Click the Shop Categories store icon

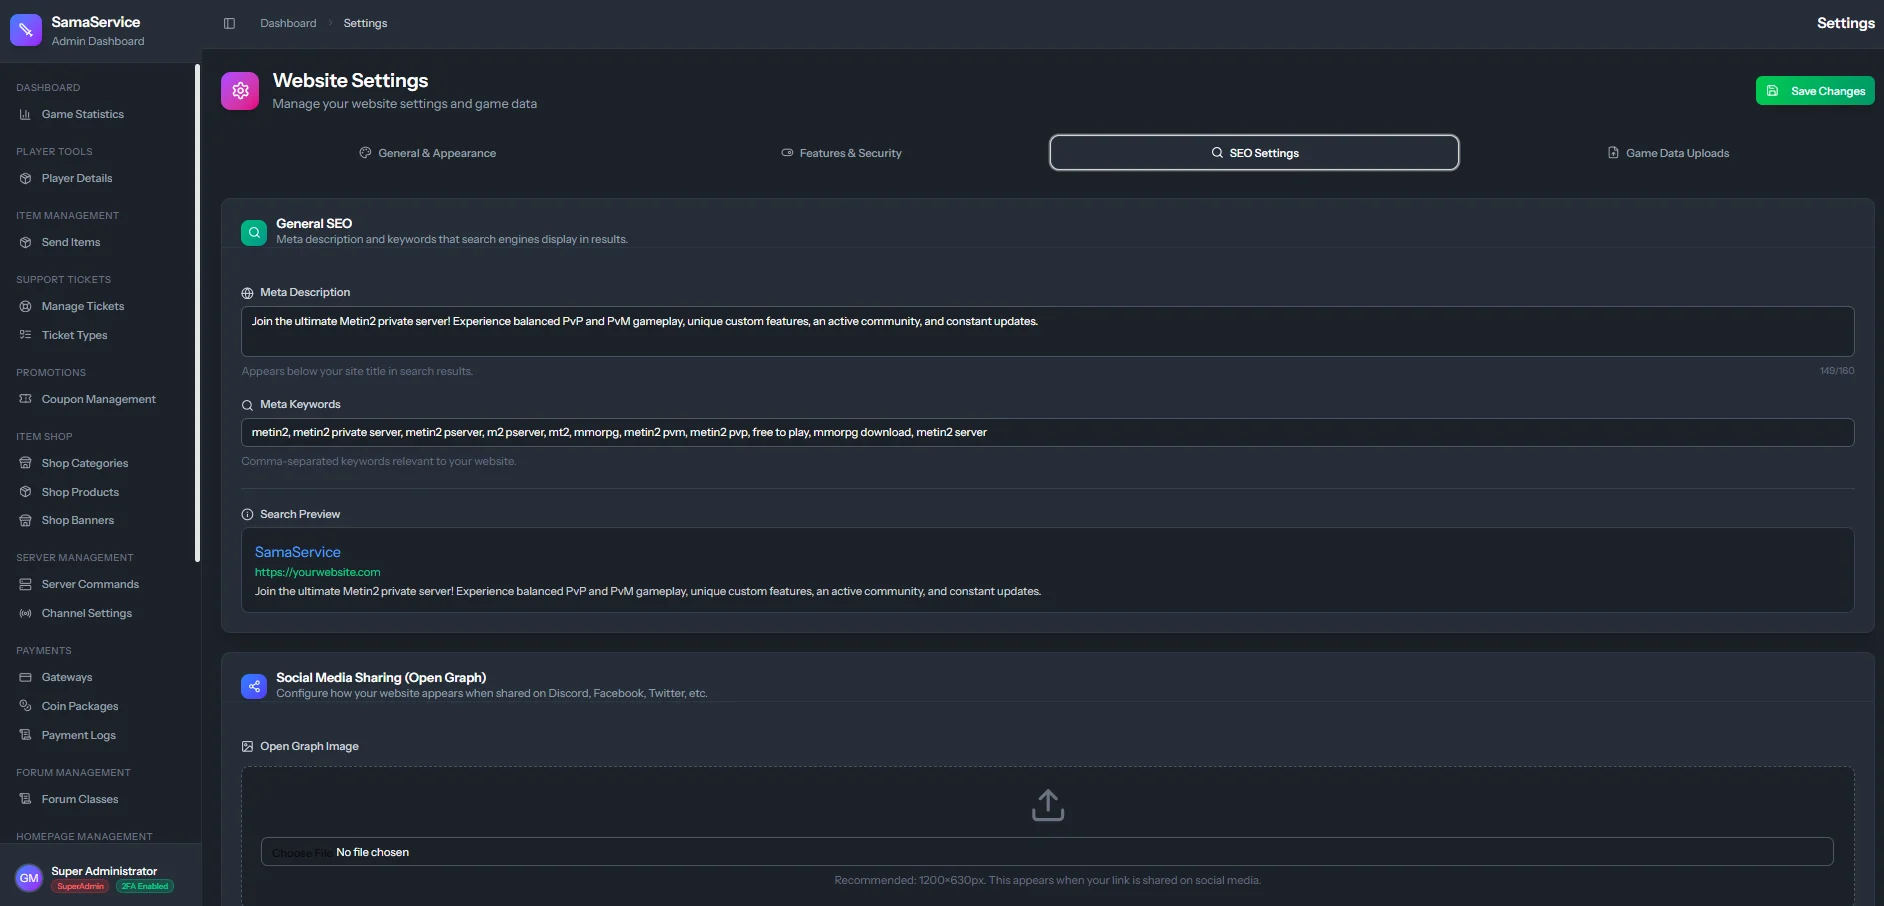tap(25, 463)
